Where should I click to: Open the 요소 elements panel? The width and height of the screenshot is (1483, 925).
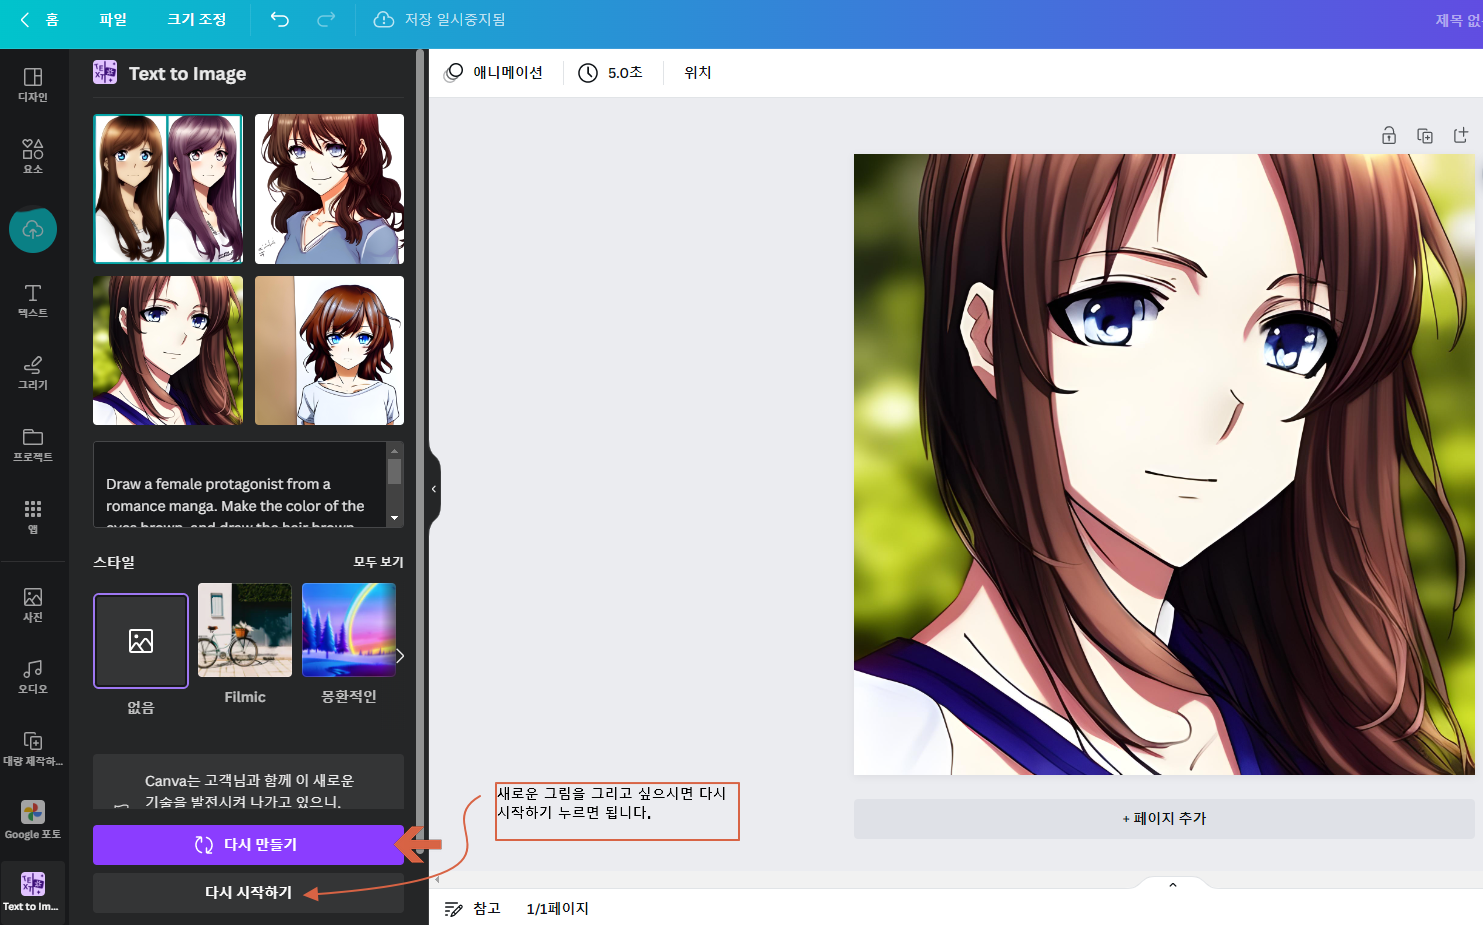click(x=33, y=157)
